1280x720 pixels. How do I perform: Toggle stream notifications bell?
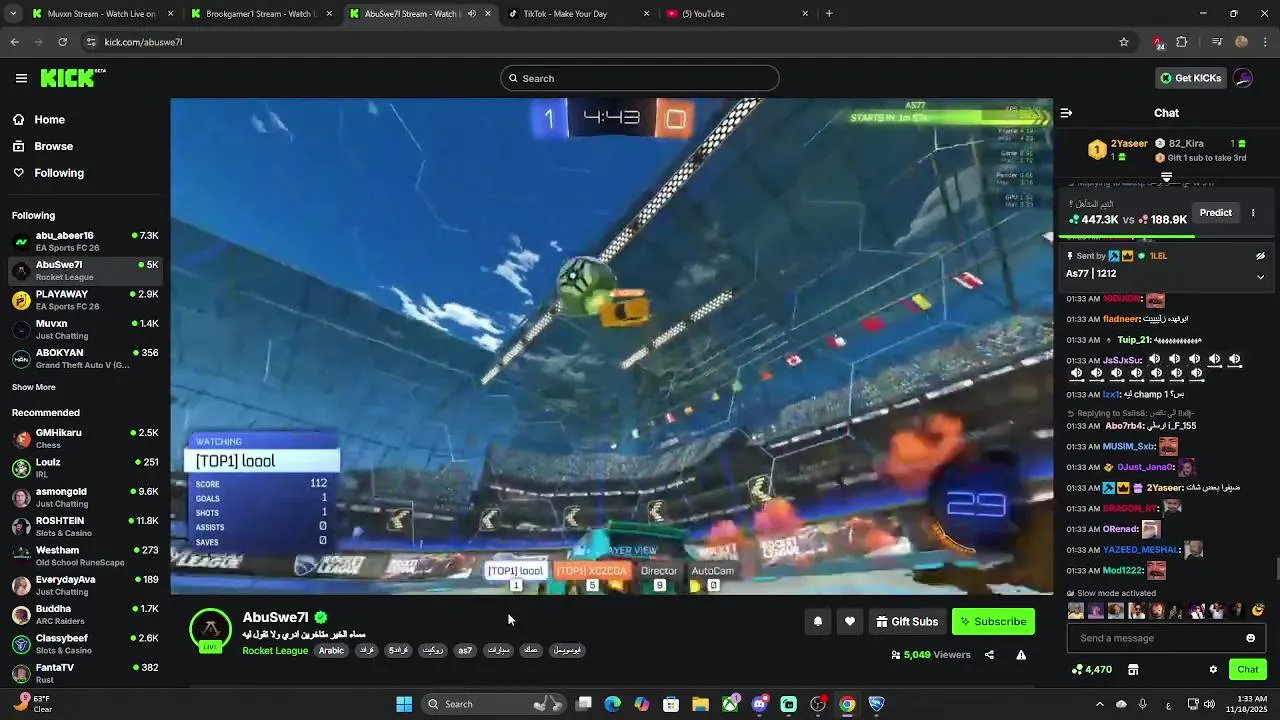[x=817, y=622]
